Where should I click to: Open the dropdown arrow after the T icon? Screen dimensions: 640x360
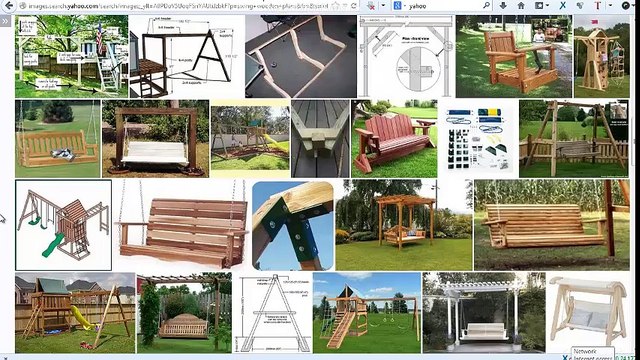tap(610, 6)
